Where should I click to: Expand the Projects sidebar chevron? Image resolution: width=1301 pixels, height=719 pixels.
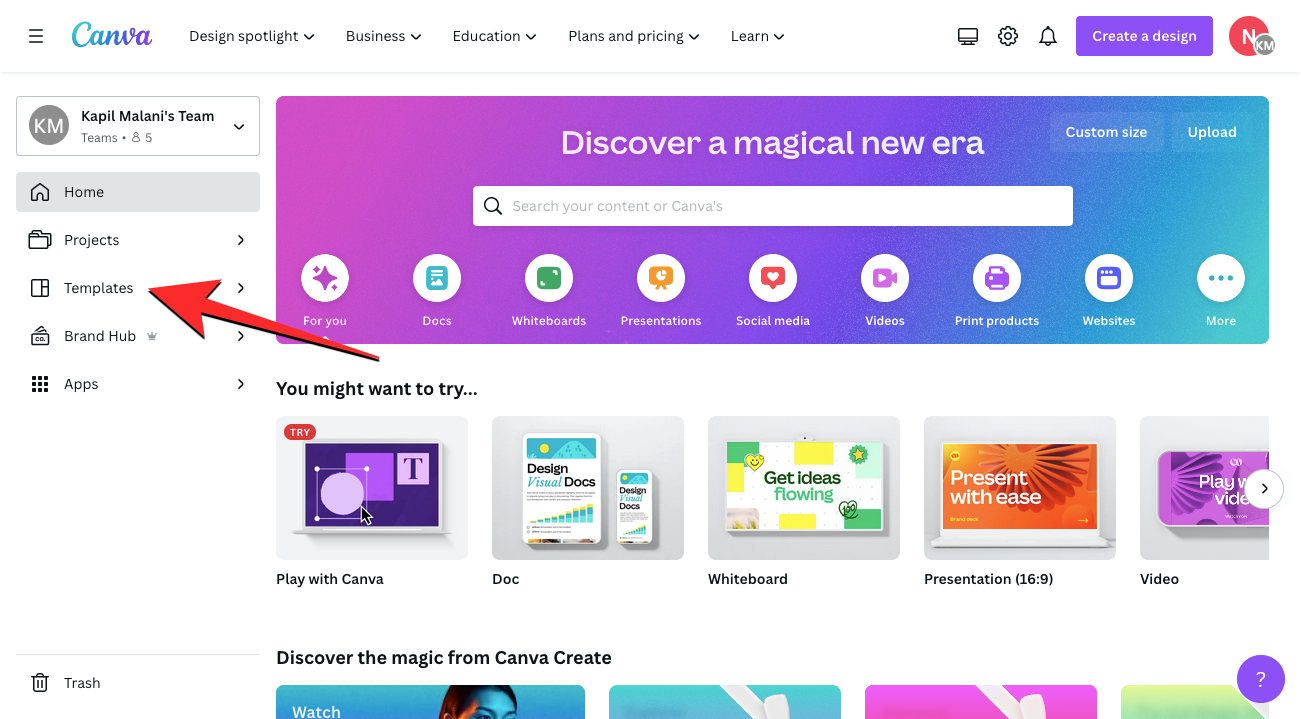(240, 240)
